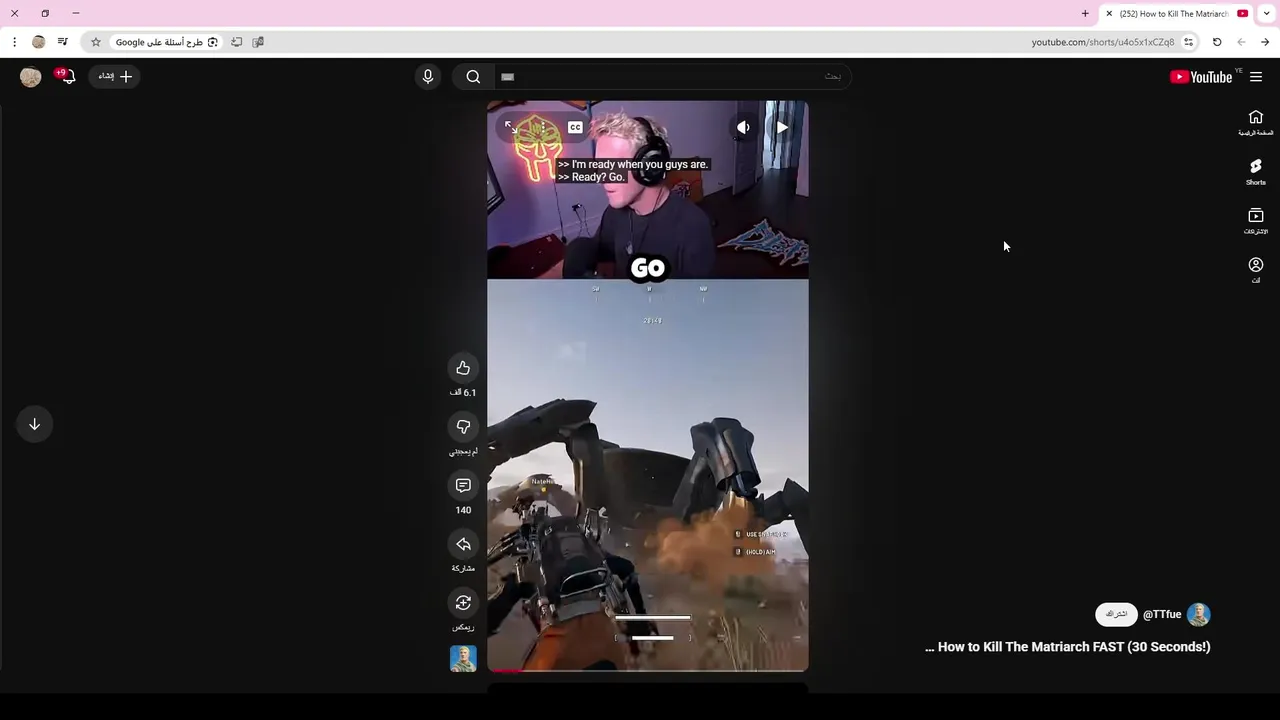Image resolution: width=1280 pixels, height=720 pixels.
Task: Open Google Lens ask button in address bar
Action: click(165, 42)
